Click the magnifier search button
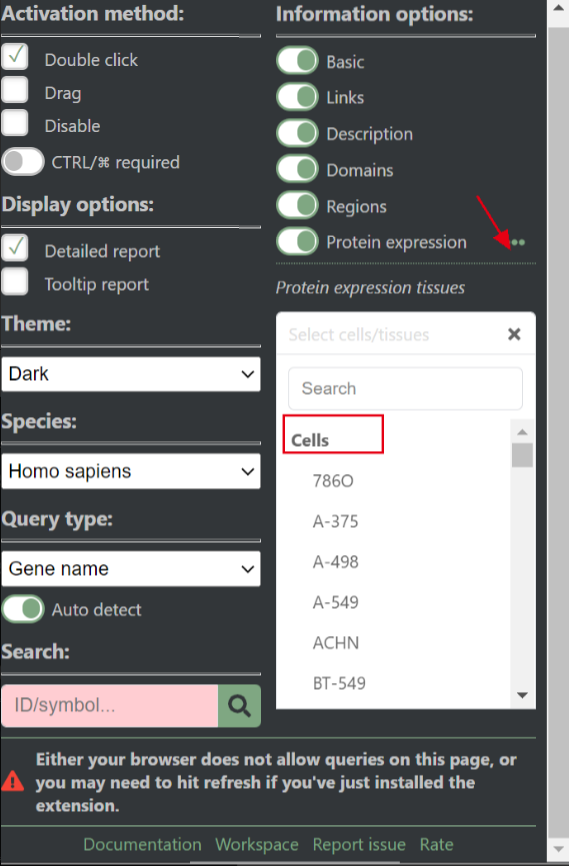This screenshot has height=866, width=569. tap(239, 705)
